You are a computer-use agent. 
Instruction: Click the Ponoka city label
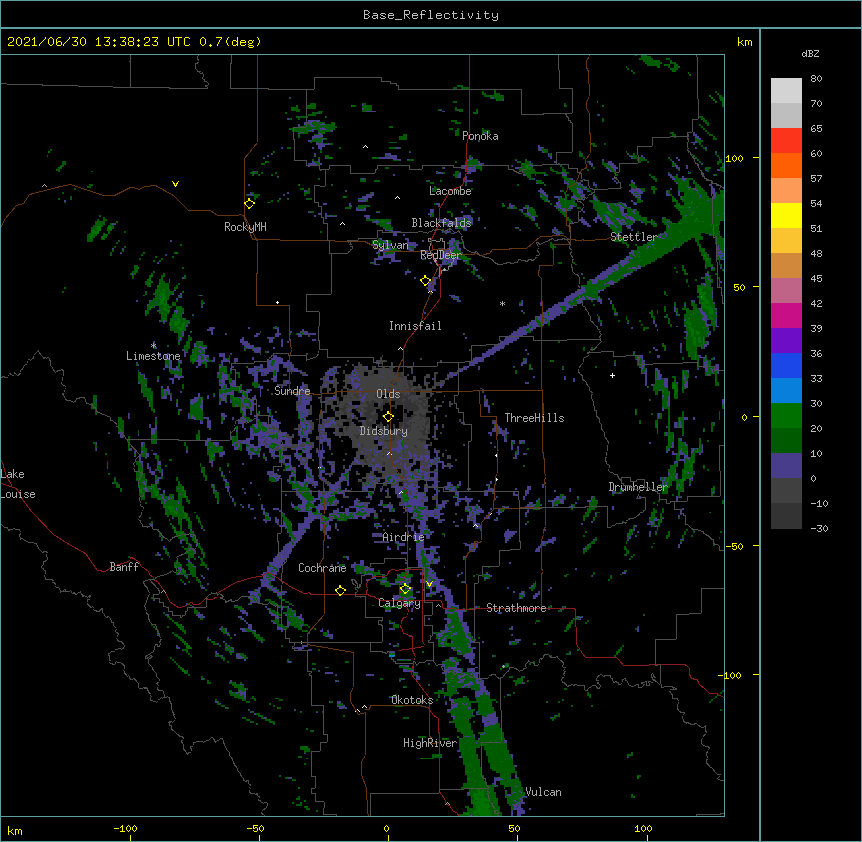pyautogui.click(x=480, y=136)
